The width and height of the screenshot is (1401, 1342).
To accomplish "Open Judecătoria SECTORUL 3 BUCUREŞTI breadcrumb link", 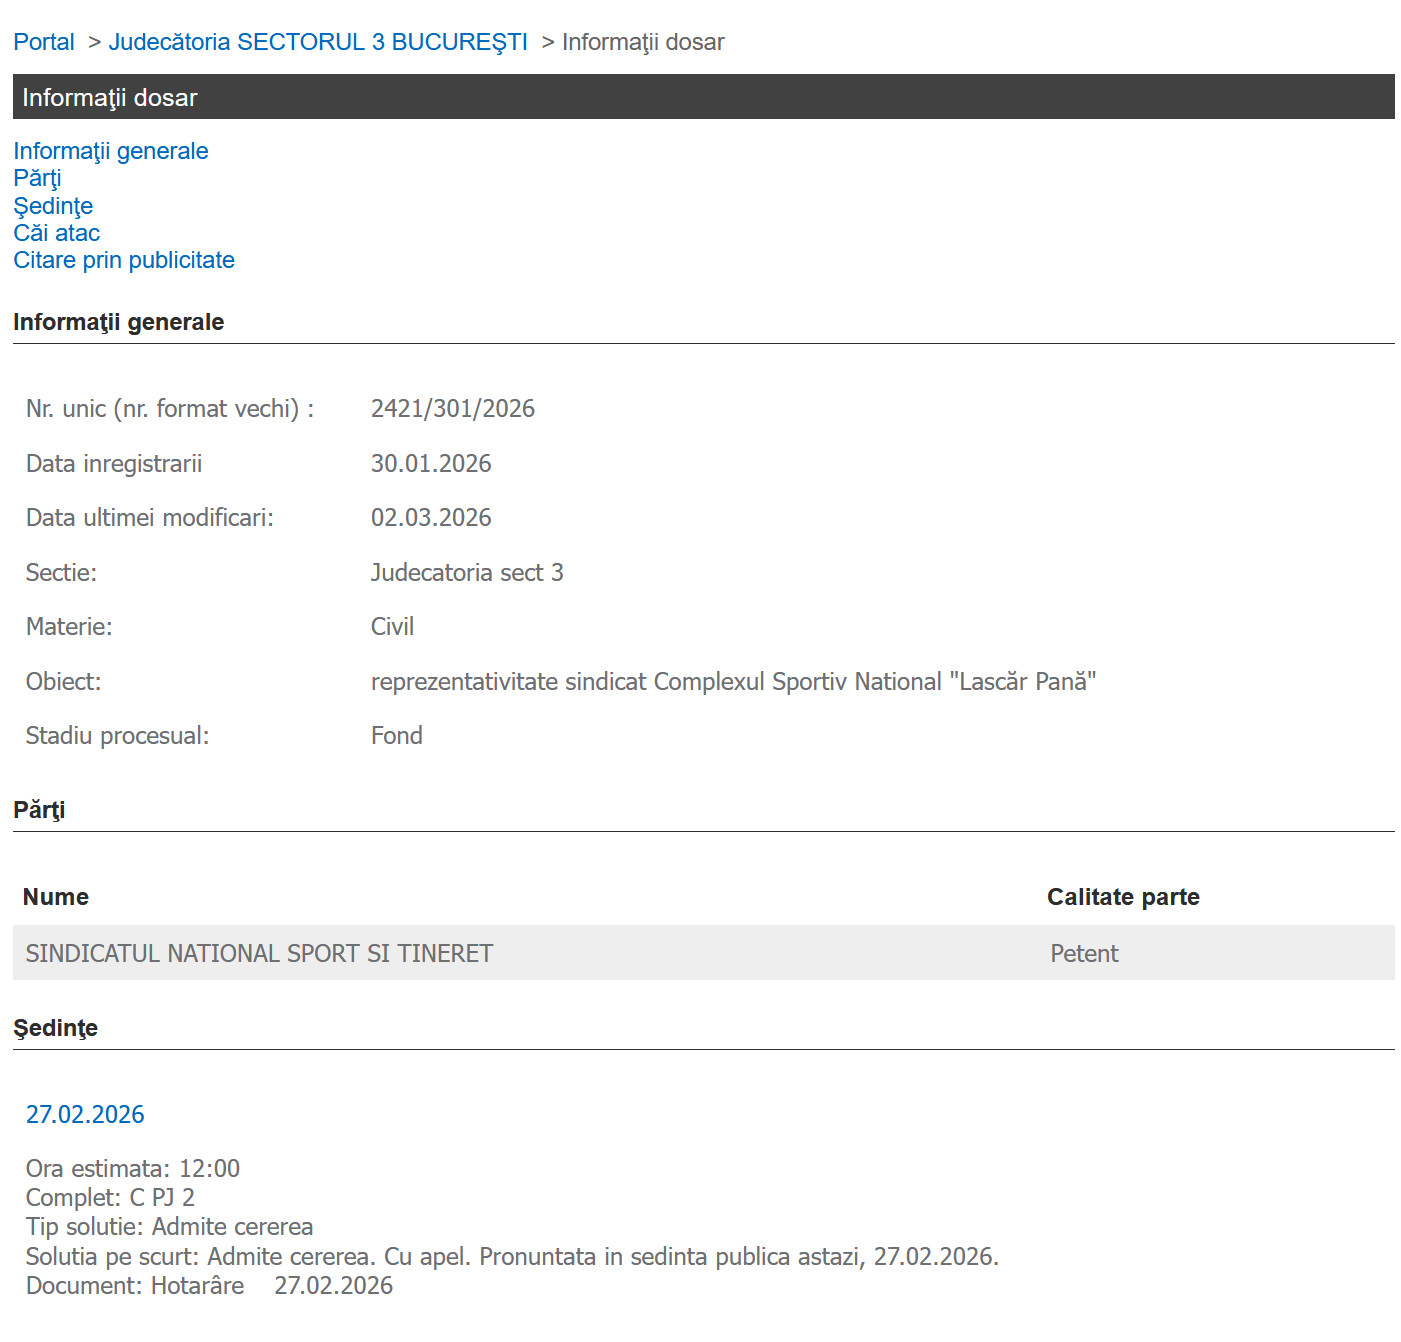I will (318, 42).
